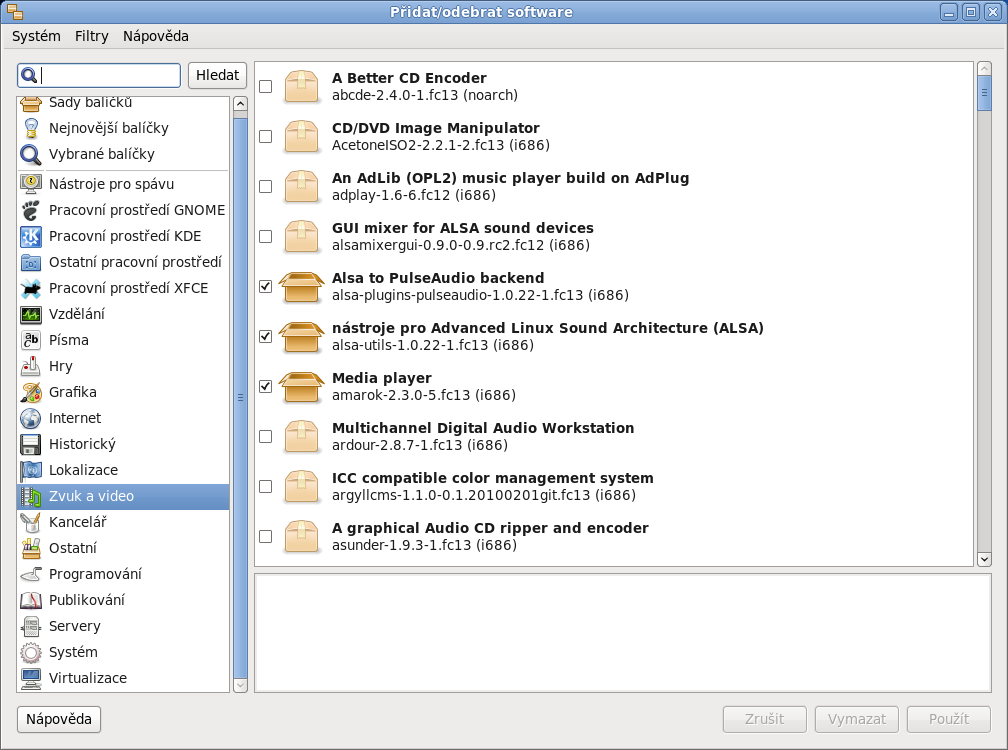Click the Ostatní category icon
This screenshot has height=750, width=1008.
pos(31,548)
